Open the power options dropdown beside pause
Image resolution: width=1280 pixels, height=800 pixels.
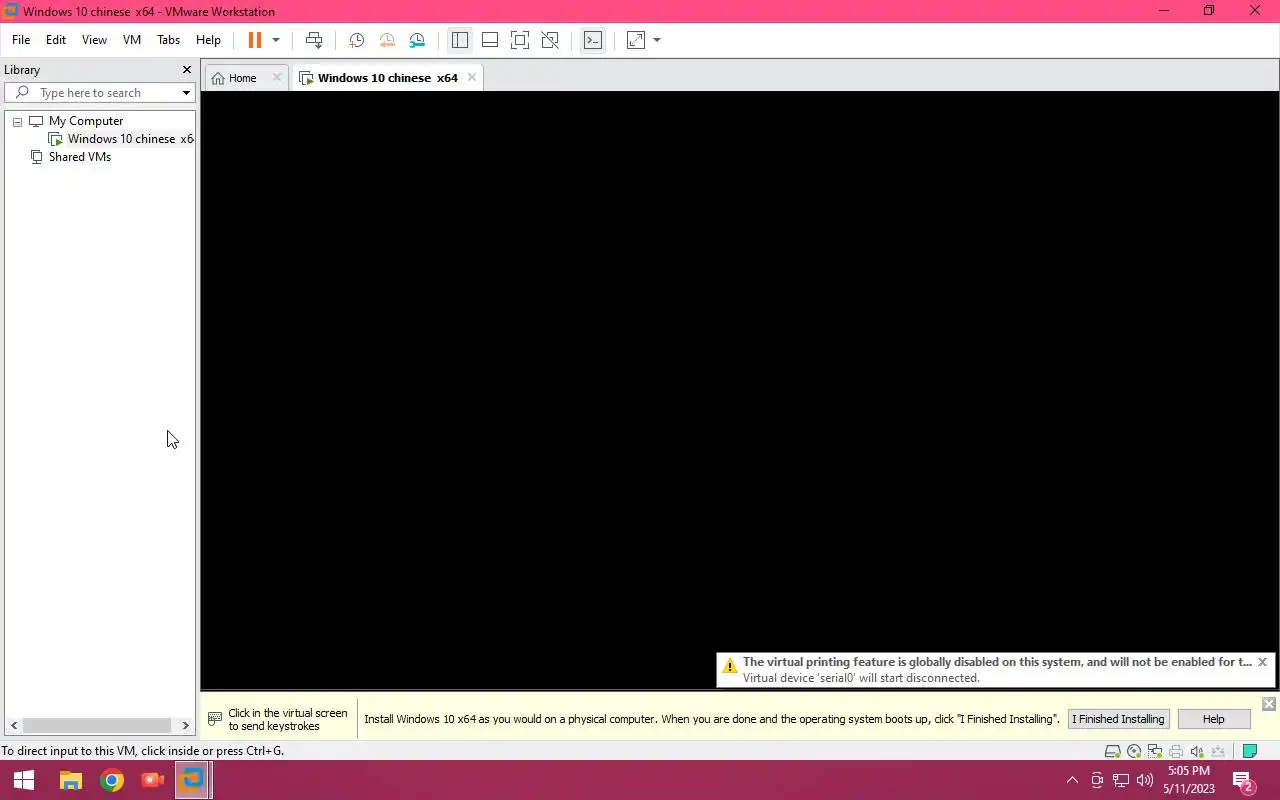[x=276, y=40]
